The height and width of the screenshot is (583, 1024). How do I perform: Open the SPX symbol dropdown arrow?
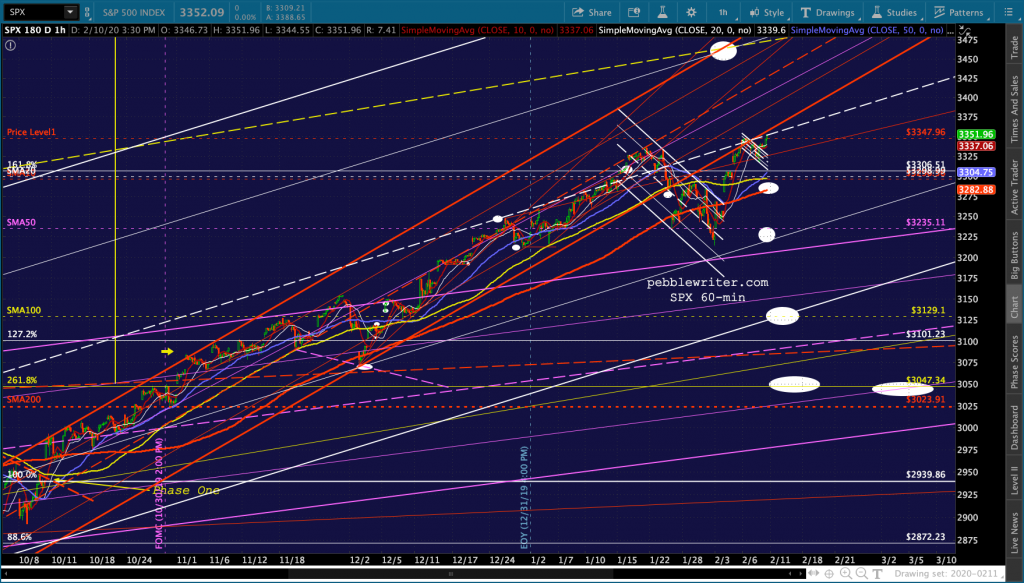coord(70,12)
